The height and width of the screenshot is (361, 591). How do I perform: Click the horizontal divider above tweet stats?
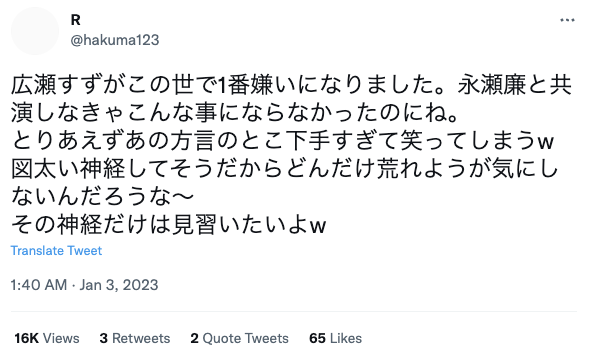pyautogui.click(x=294, y=312)
